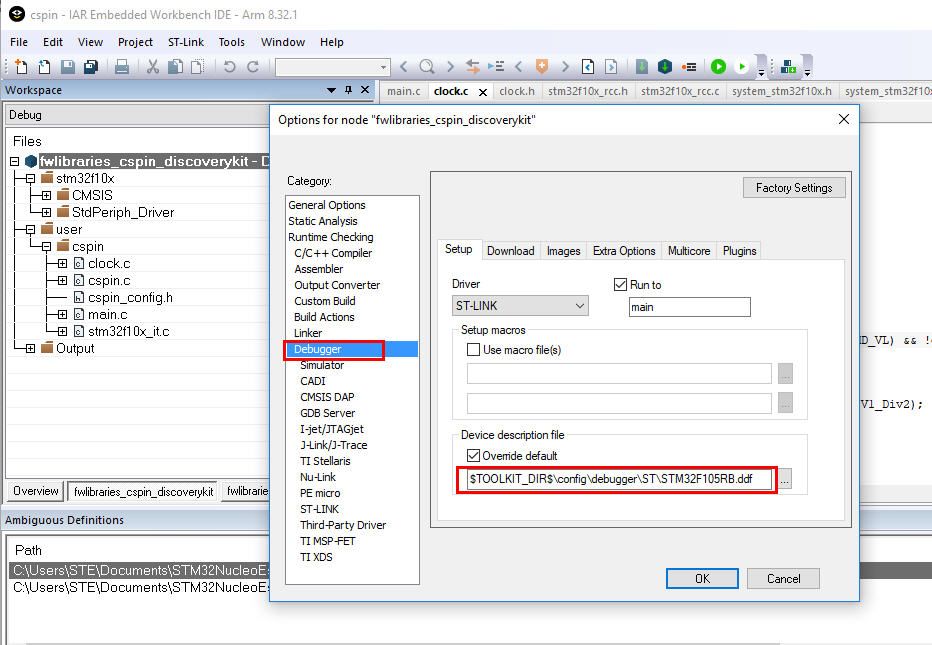Select C/C++ Compiler category
Screen dimensions: 932x645
click(x=333, y=253)
